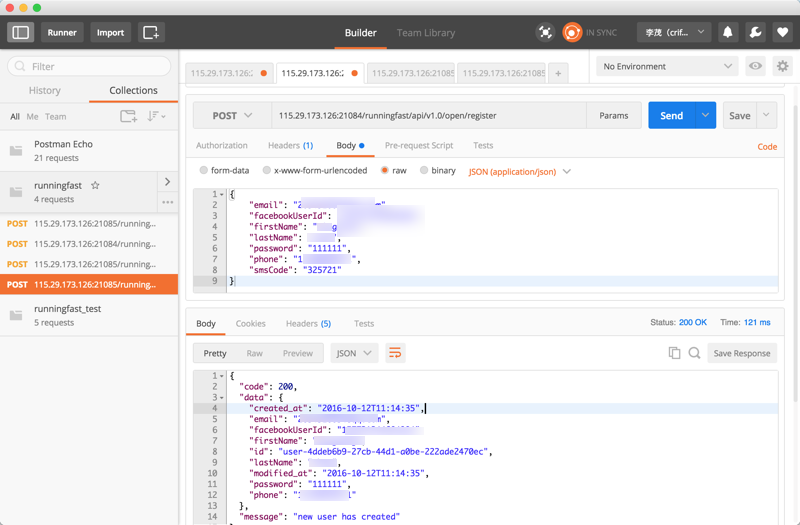Viewport: 800px width, 525px height.
Task: Search within the response body
Action: click(694, 353)
